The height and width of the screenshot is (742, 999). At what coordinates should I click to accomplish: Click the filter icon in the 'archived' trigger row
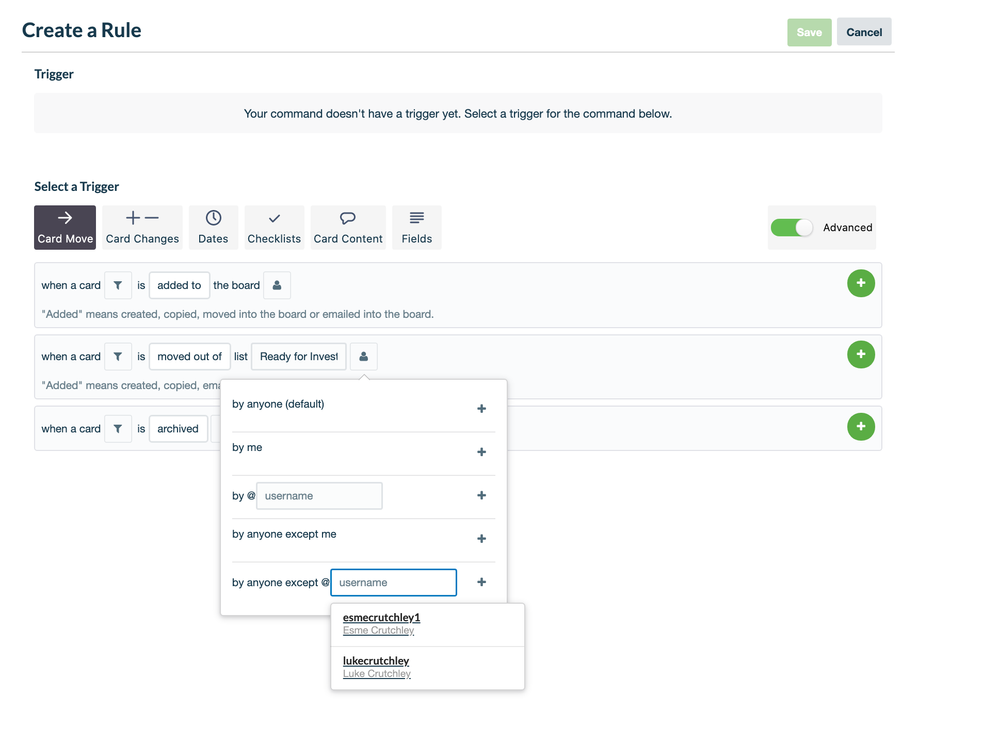[x=118, y=429]
